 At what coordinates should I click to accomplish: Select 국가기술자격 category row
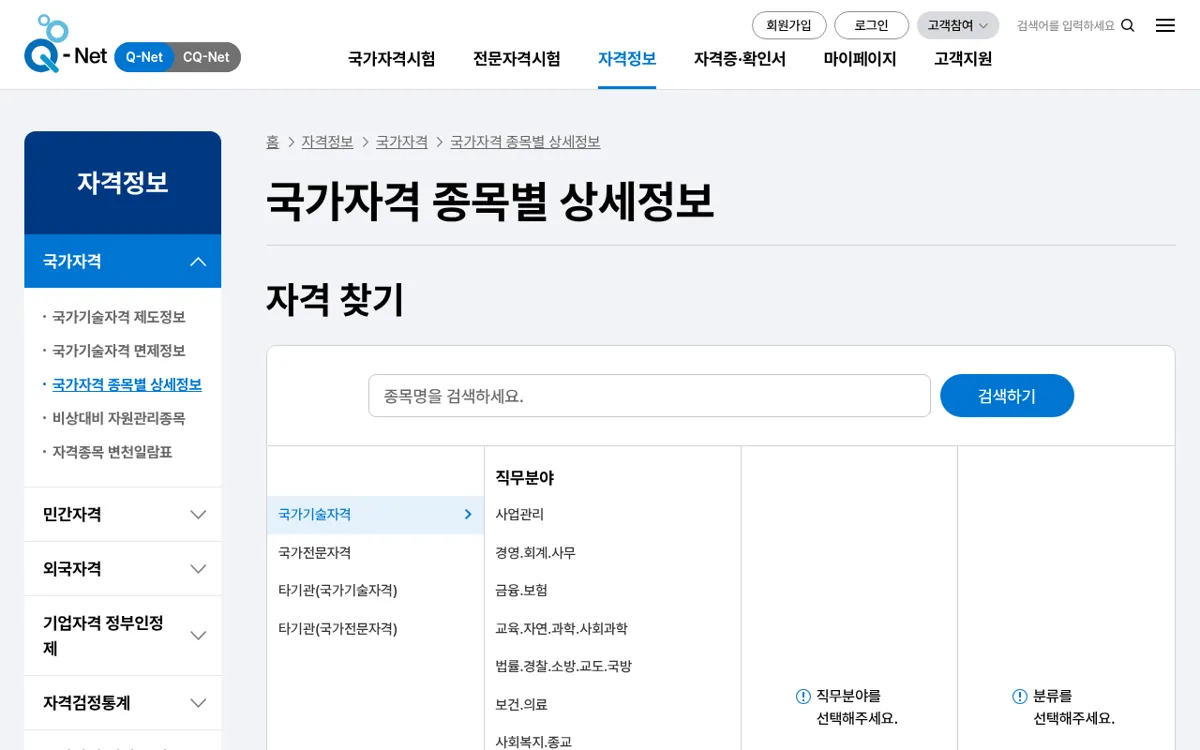pyautogui.click(x=375, y=515)
